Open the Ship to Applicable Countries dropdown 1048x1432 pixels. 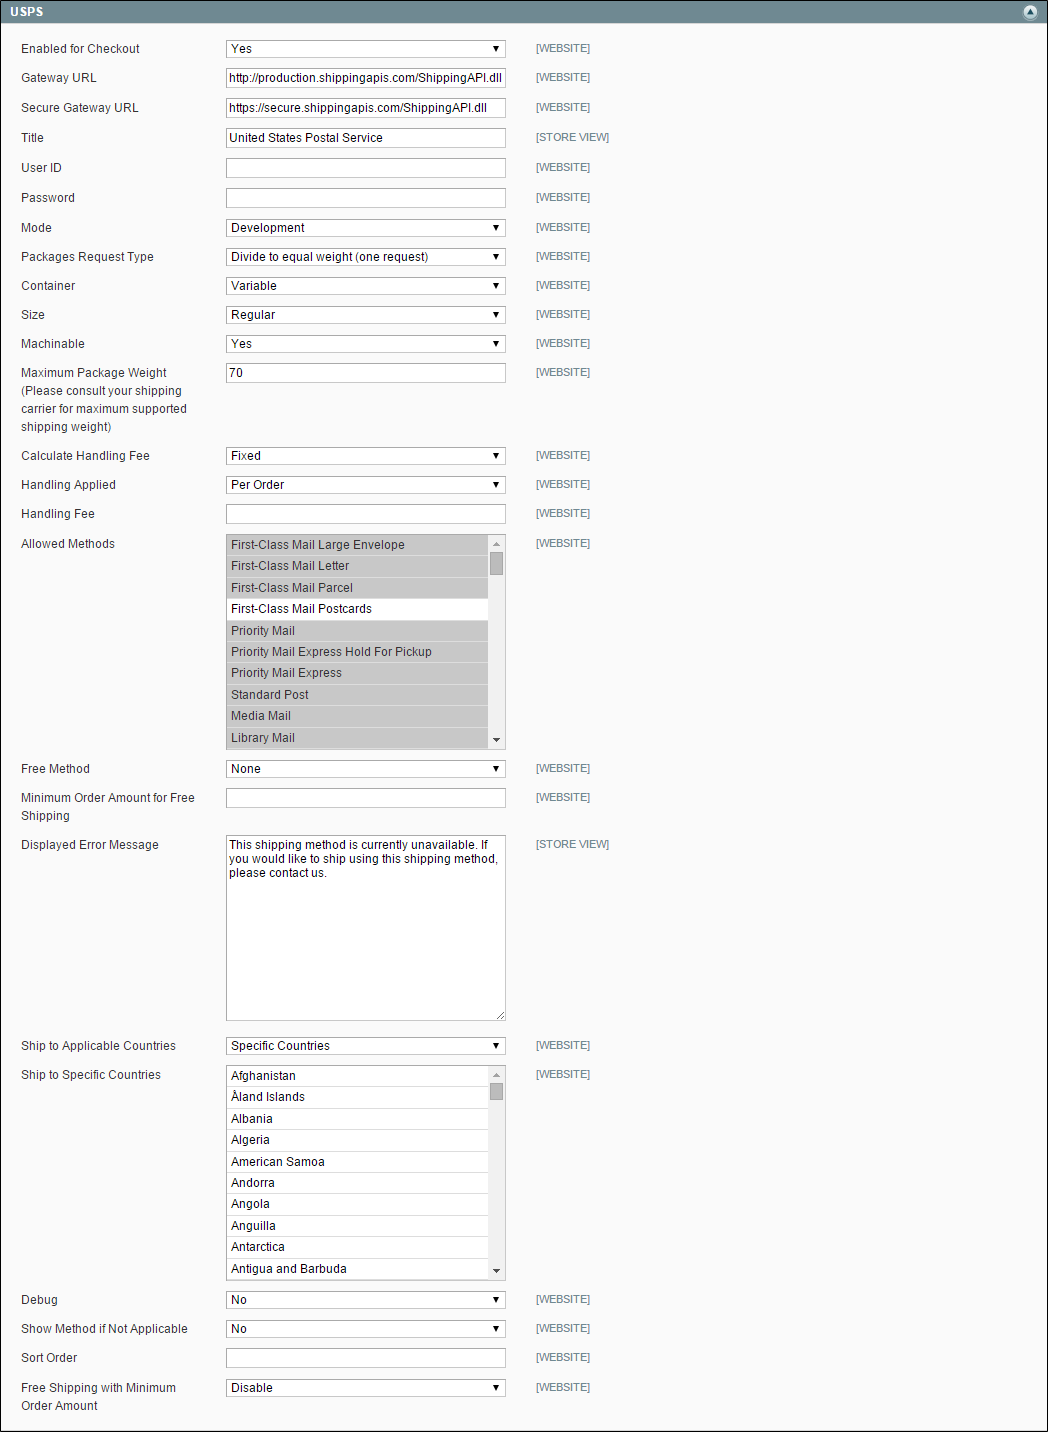(x=366, y=1046)
